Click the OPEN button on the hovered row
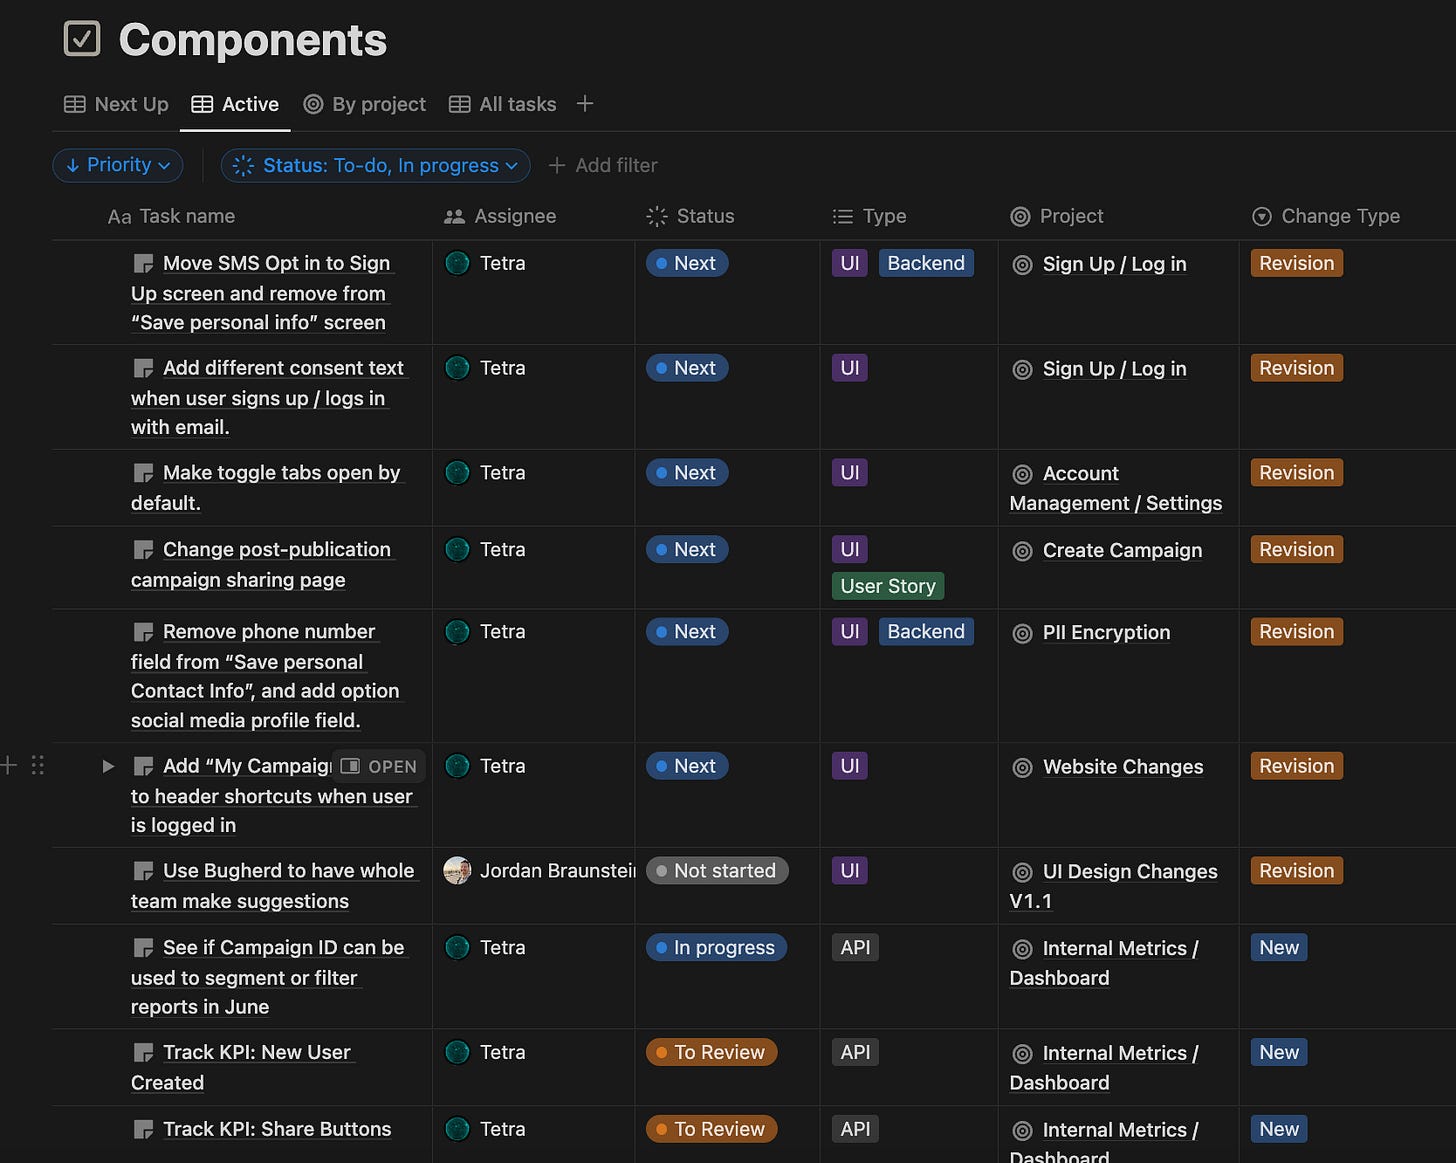 (379, 766)
